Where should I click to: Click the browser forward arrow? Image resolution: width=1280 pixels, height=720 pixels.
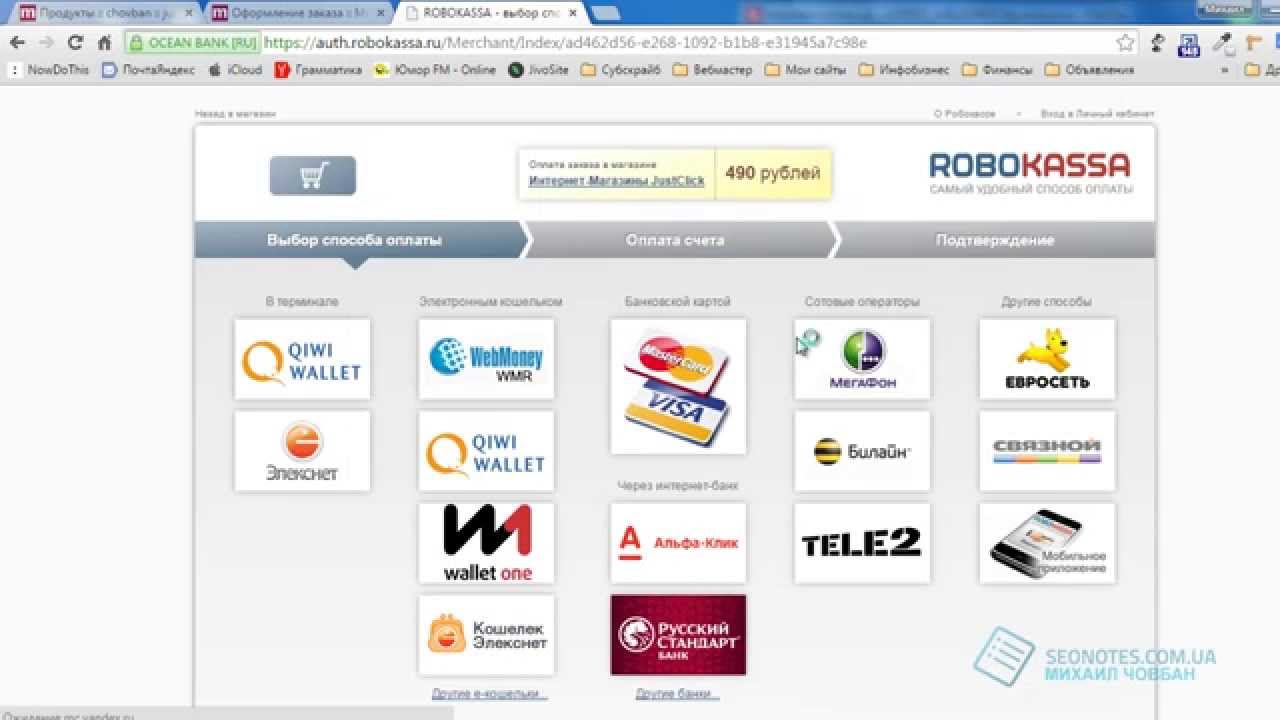tap(46, 43)
